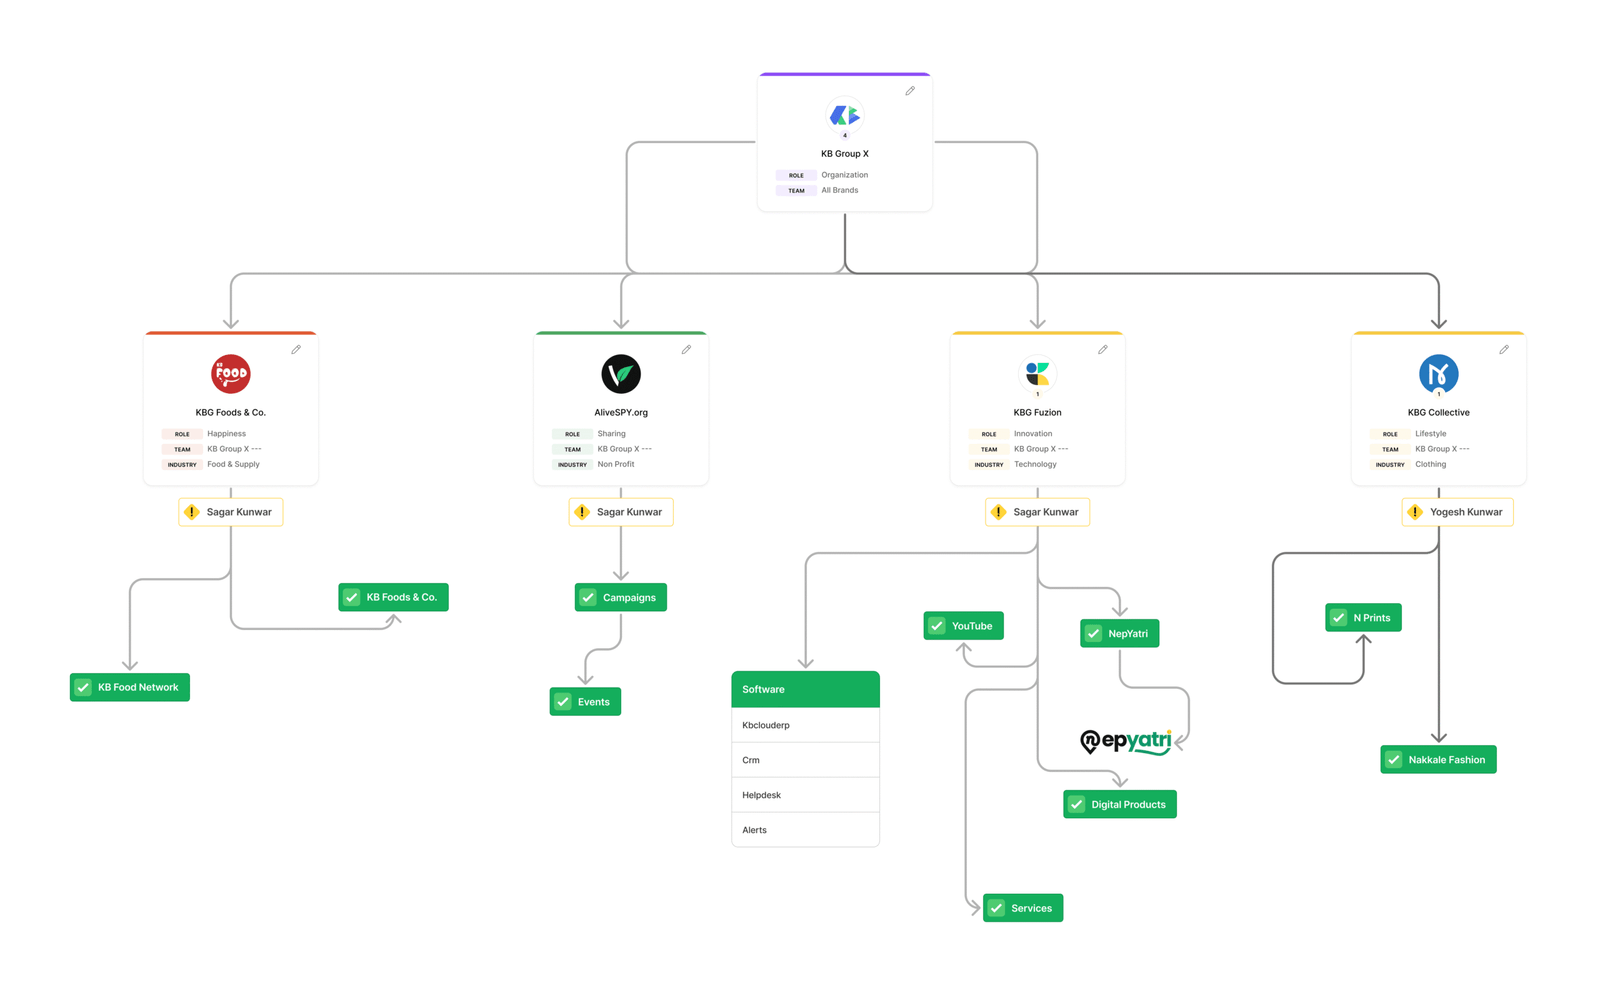Click the All Brands team value
The image size is (1600, 992).
[x=840, y=190]
